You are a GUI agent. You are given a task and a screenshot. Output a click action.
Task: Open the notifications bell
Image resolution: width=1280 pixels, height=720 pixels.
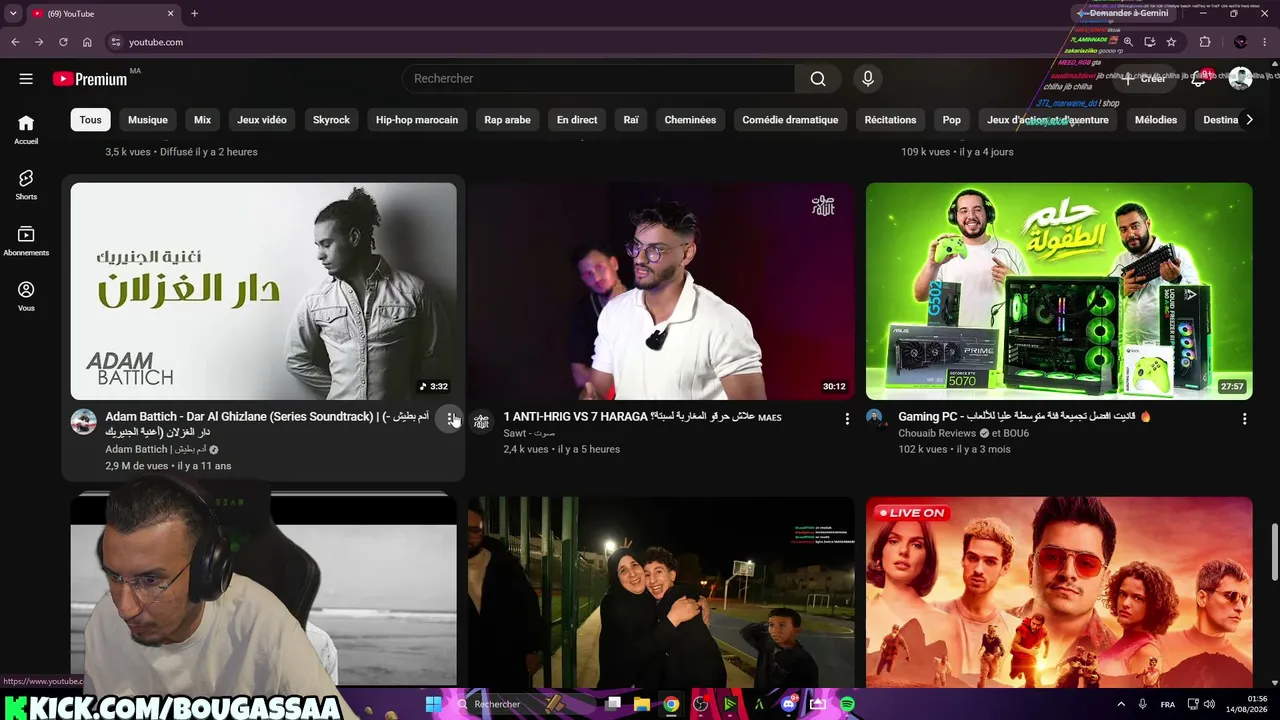1199,79
